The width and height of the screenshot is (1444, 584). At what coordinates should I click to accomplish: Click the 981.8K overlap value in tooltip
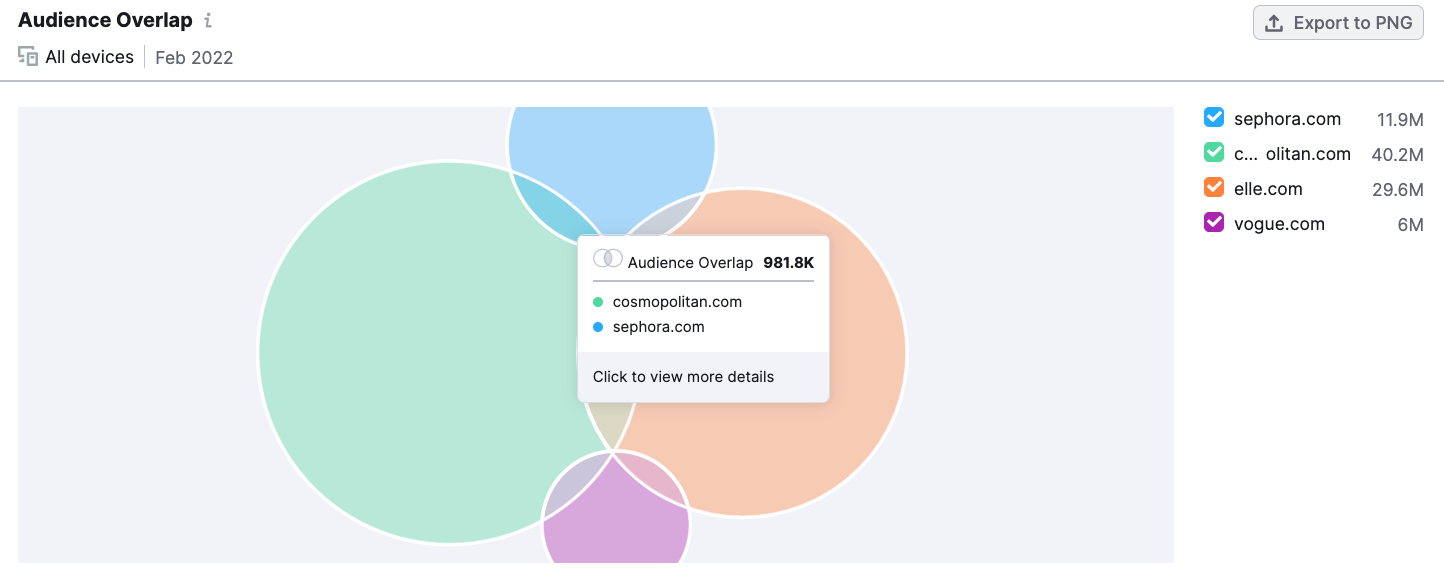click(x=788, y=262)
